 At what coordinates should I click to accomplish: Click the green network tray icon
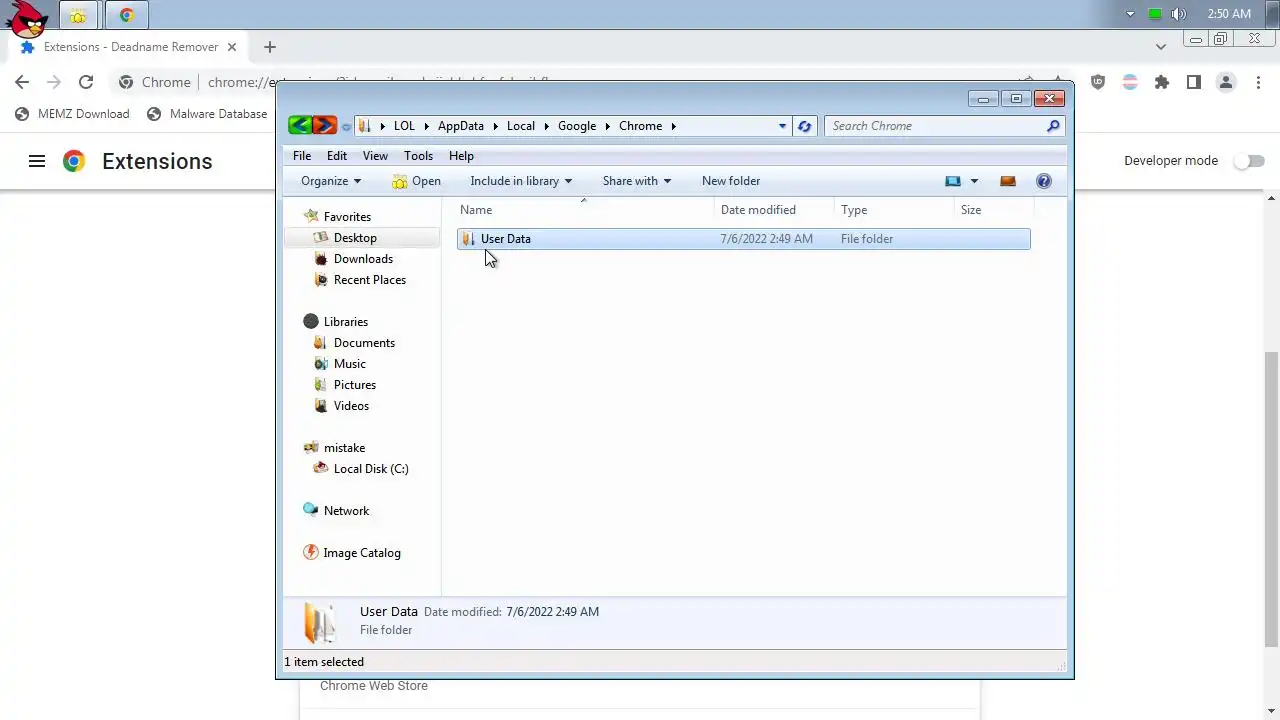[x=1155, y=14]
